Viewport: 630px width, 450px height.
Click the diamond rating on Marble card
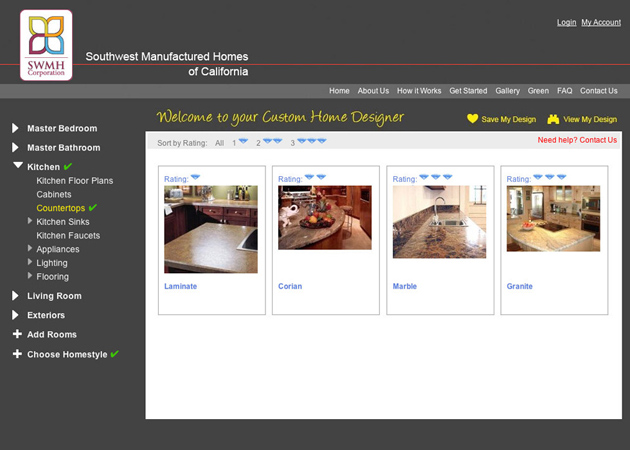[x=436, y=177]
